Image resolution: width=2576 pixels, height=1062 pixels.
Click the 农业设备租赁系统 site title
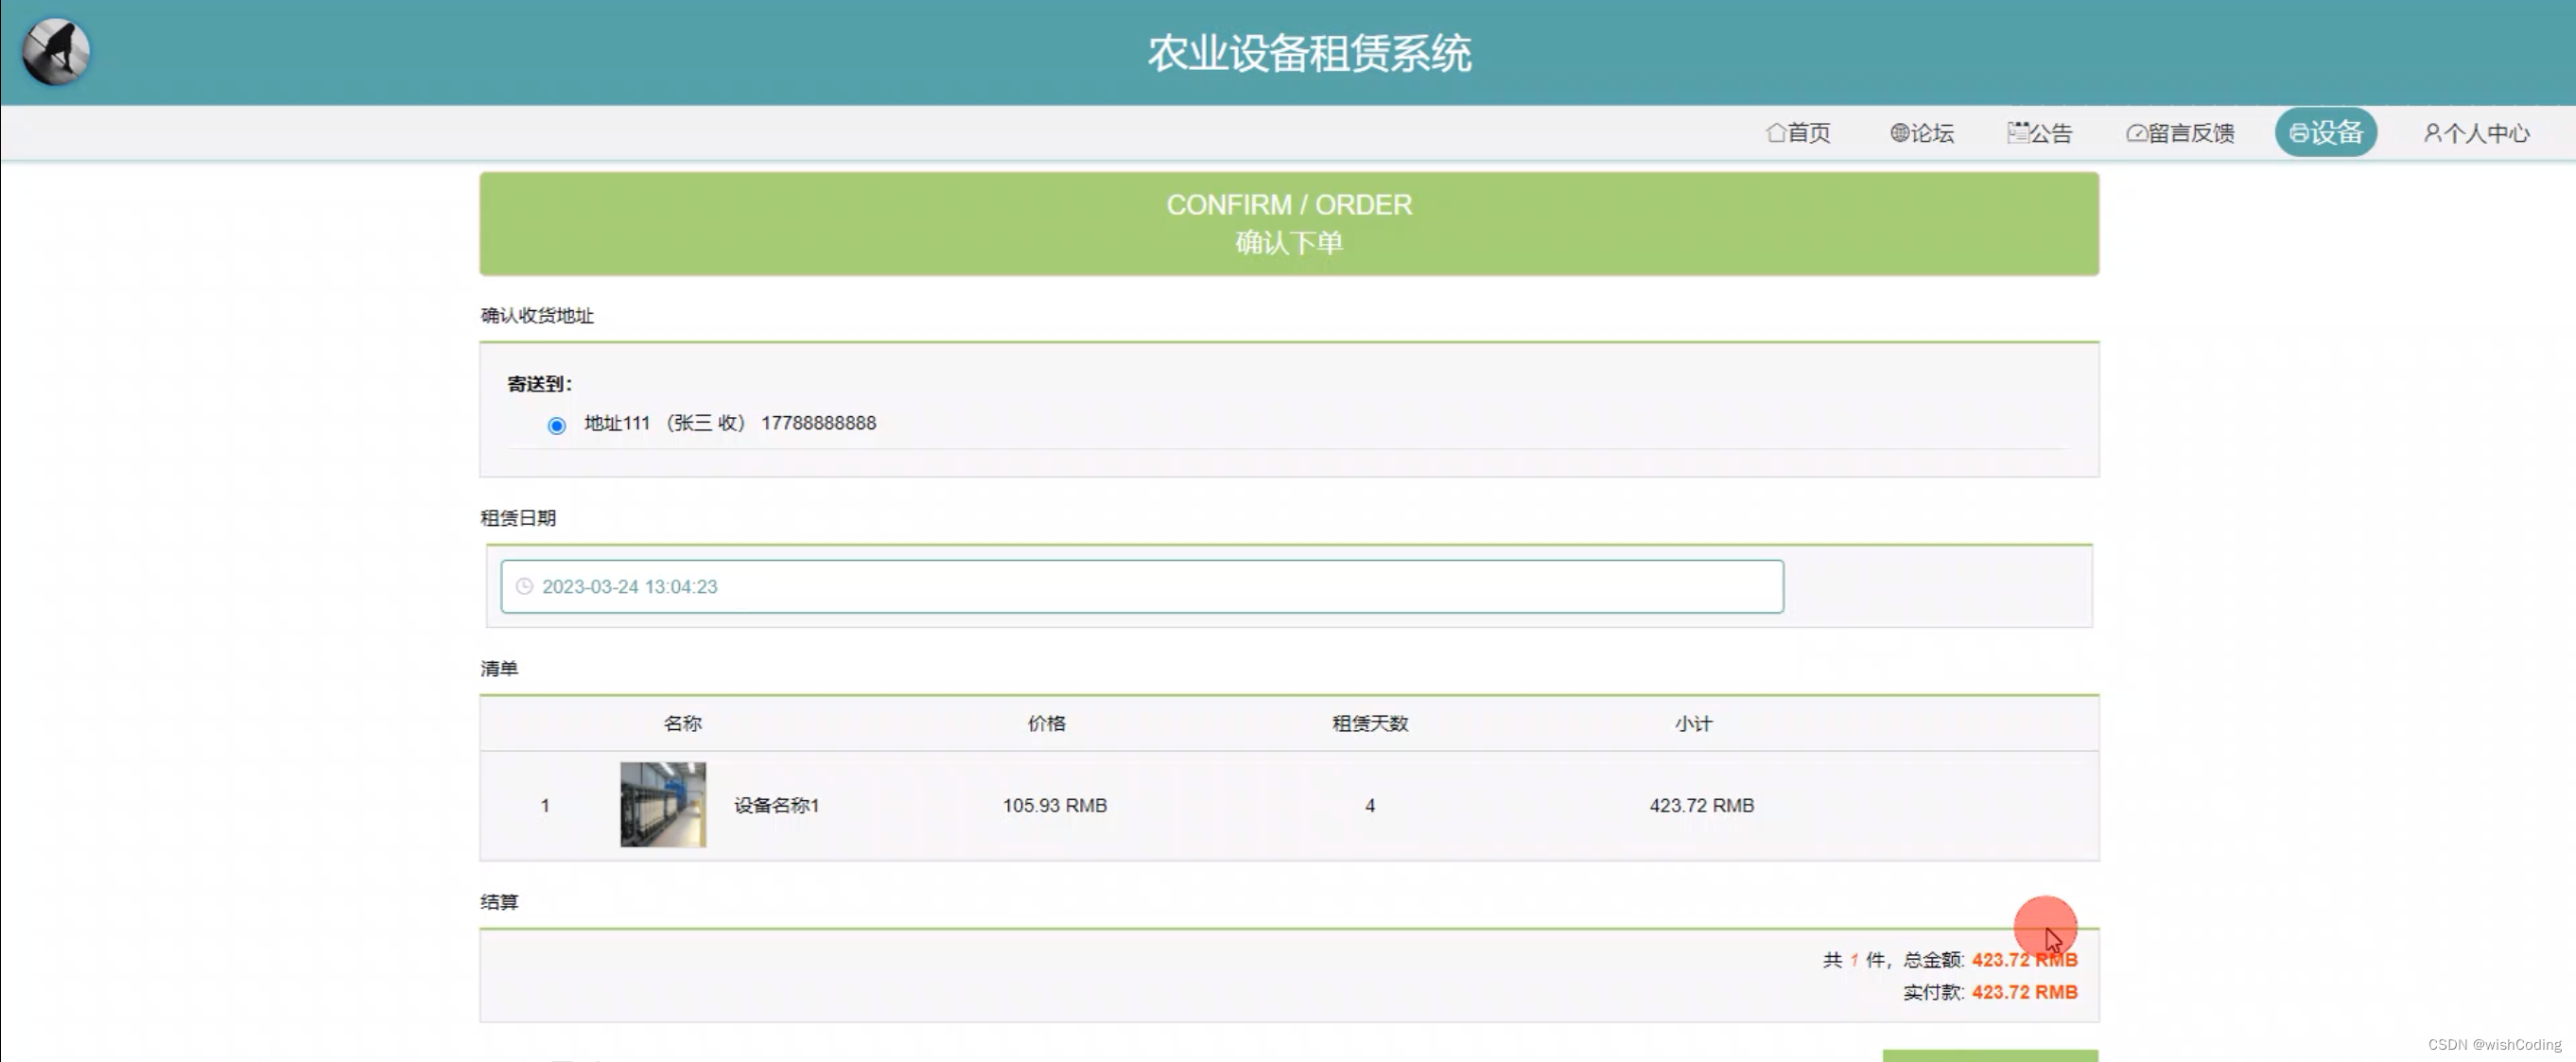coord(1308,53)
